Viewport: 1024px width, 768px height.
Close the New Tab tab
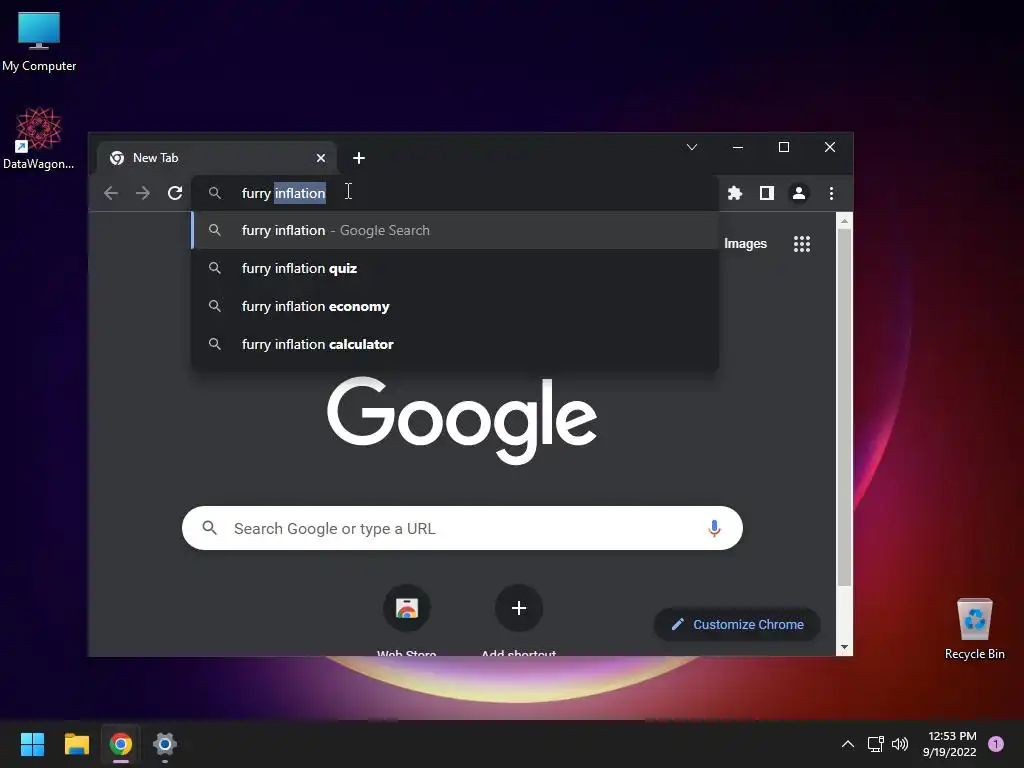[x=321, y=158]
